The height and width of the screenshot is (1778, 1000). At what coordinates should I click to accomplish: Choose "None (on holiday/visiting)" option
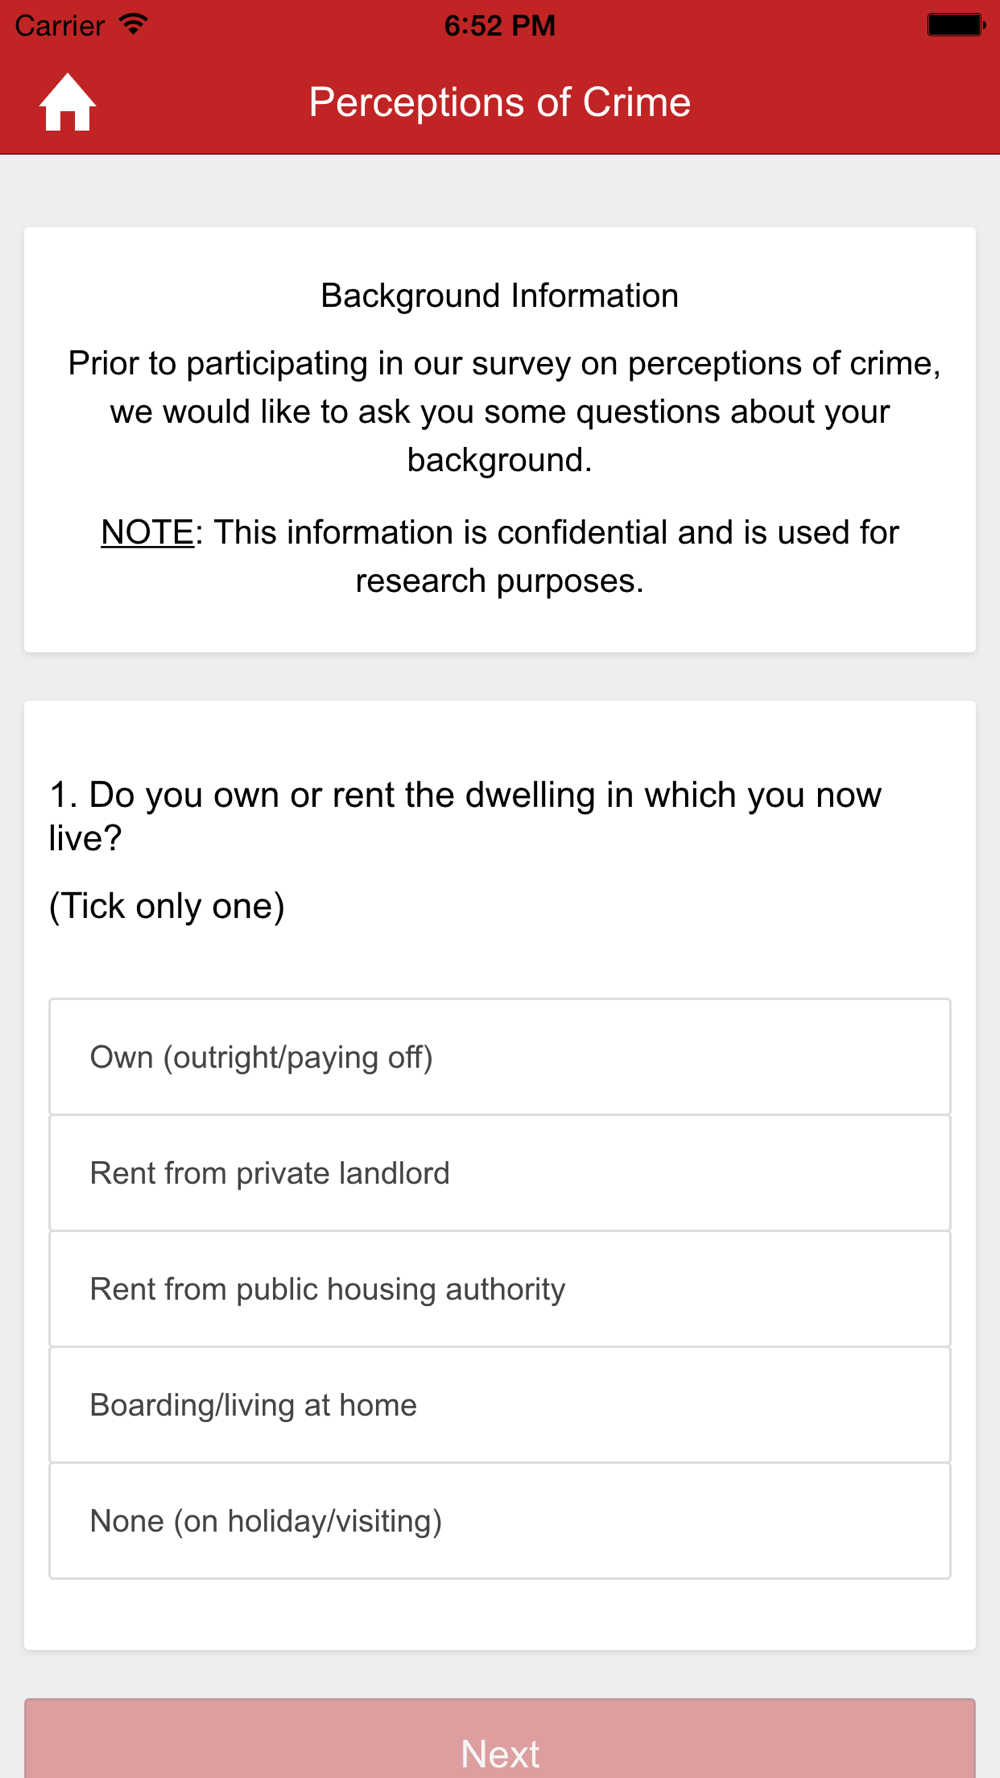coord(500,1521)
